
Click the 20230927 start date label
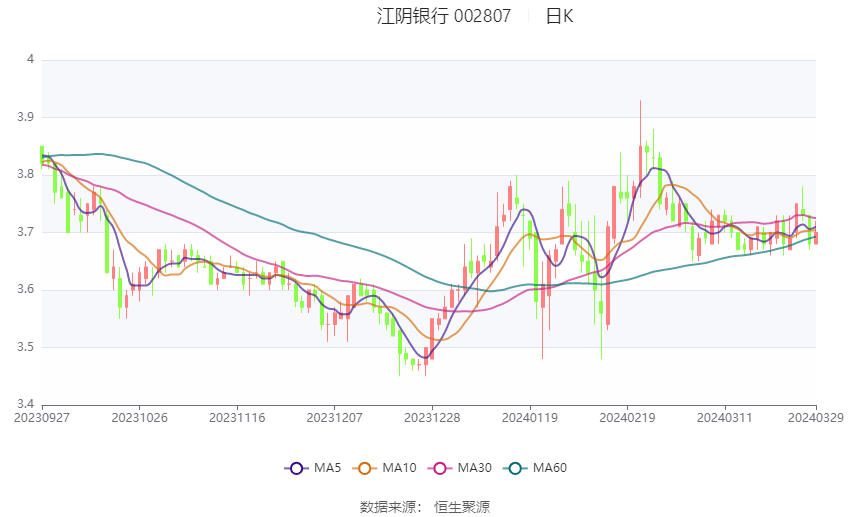tap(42, 418)
